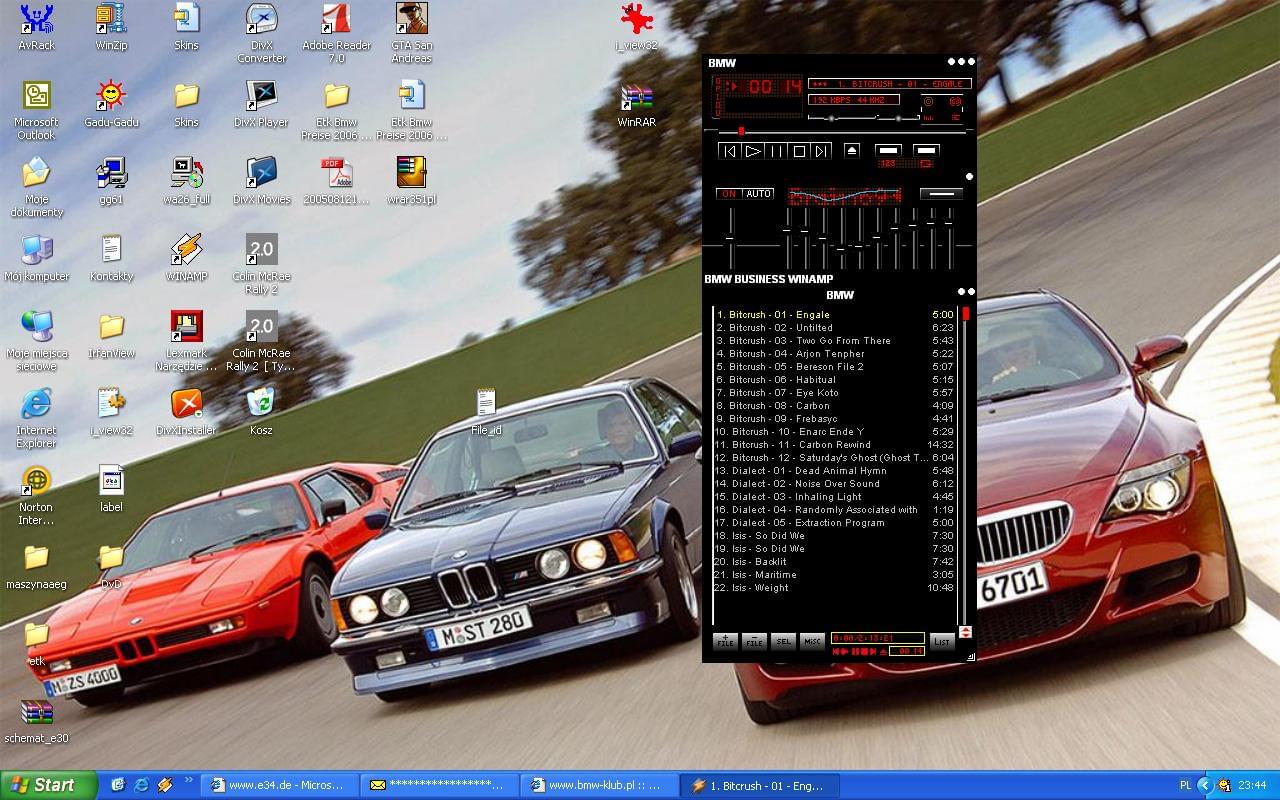Viewport: 1280px width, 800px height.
Task: Click the Winamp play button
Action: click(752, 151)
